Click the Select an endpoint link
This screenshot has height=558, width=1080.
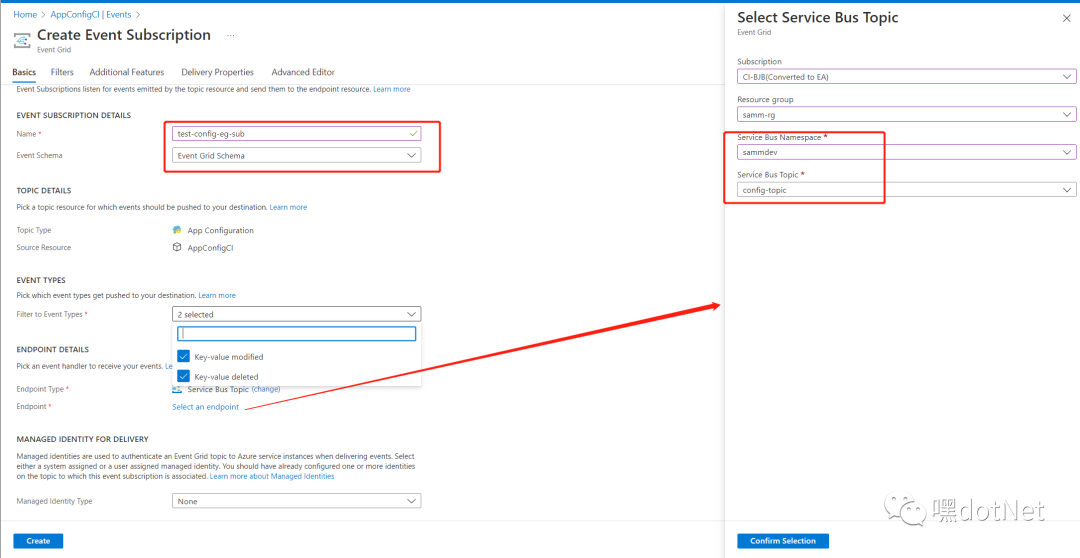(205, 406)
